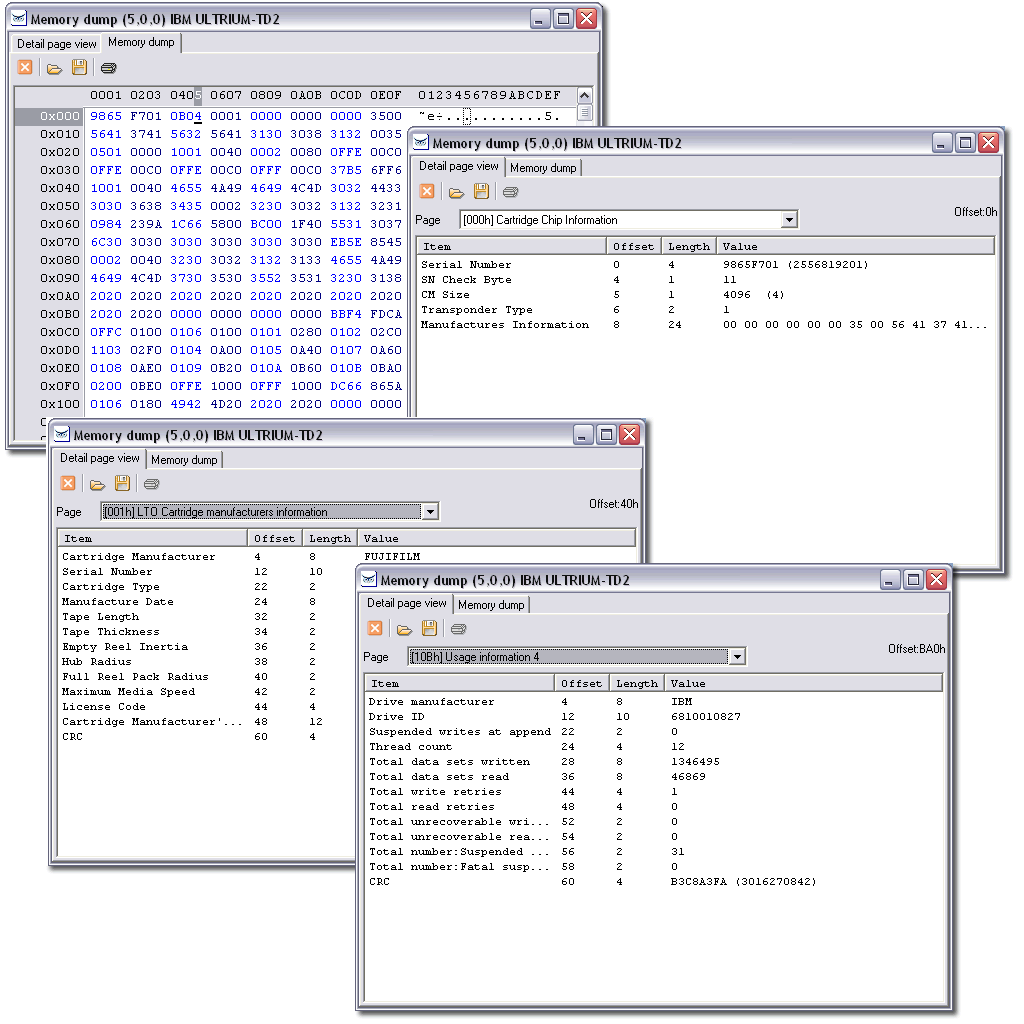Click the open folder icon in the Cartridge Chip Information window
The width and height of the screenshot is (1024, 1024).
tap(456, 192)
